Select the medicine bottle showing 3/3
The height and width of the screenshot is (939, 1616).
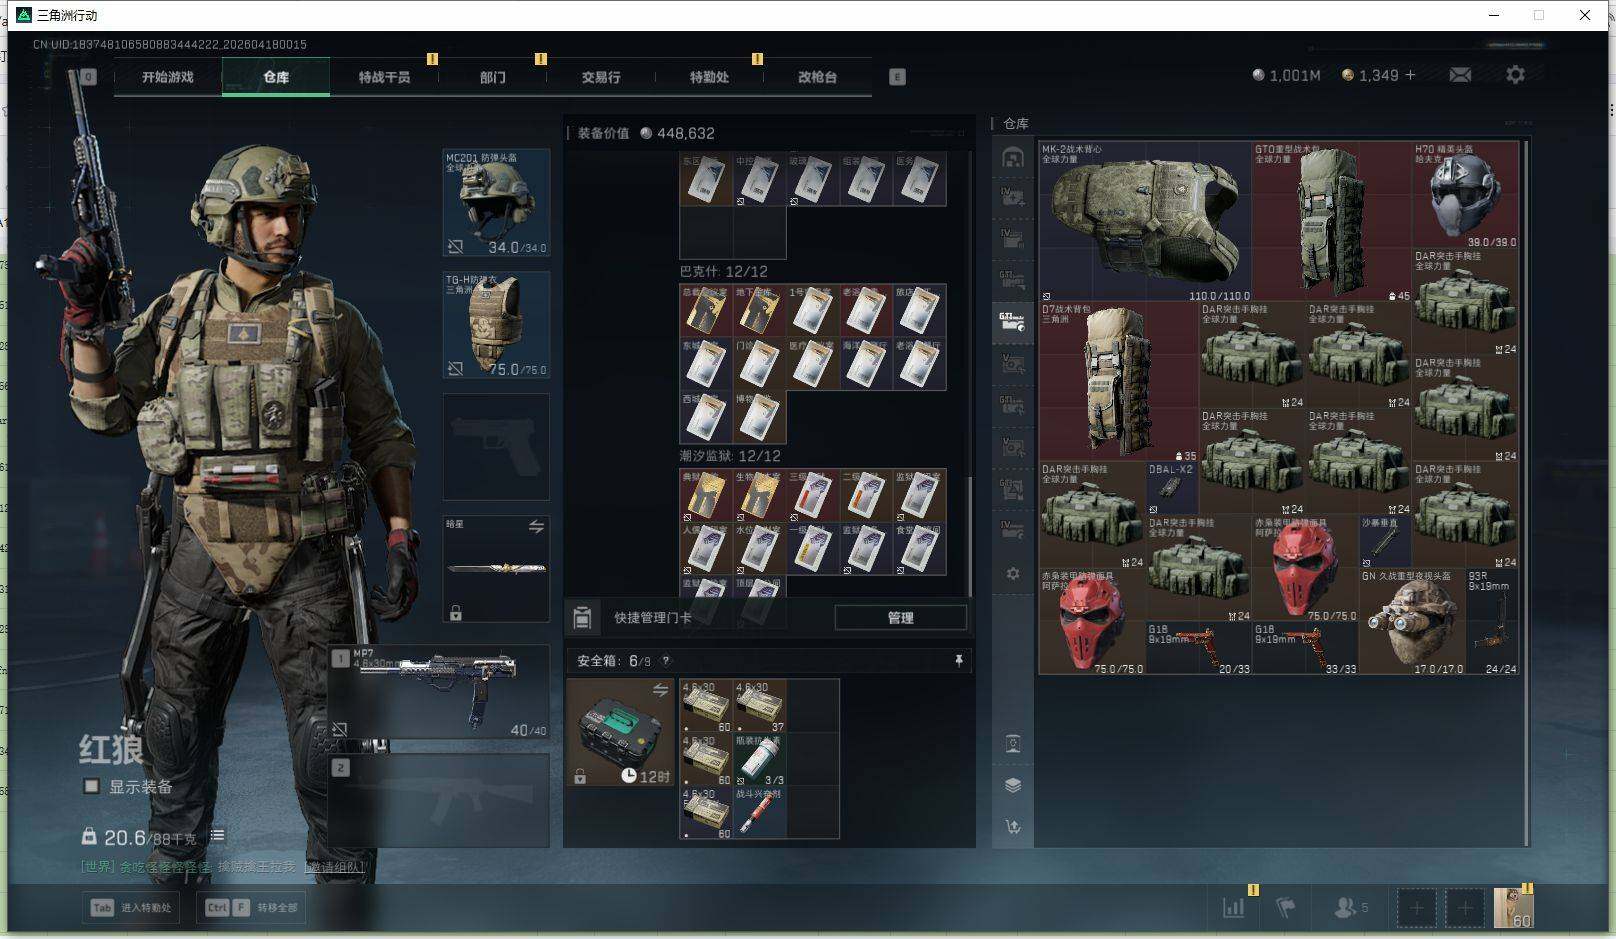click(x=759, y=759)
